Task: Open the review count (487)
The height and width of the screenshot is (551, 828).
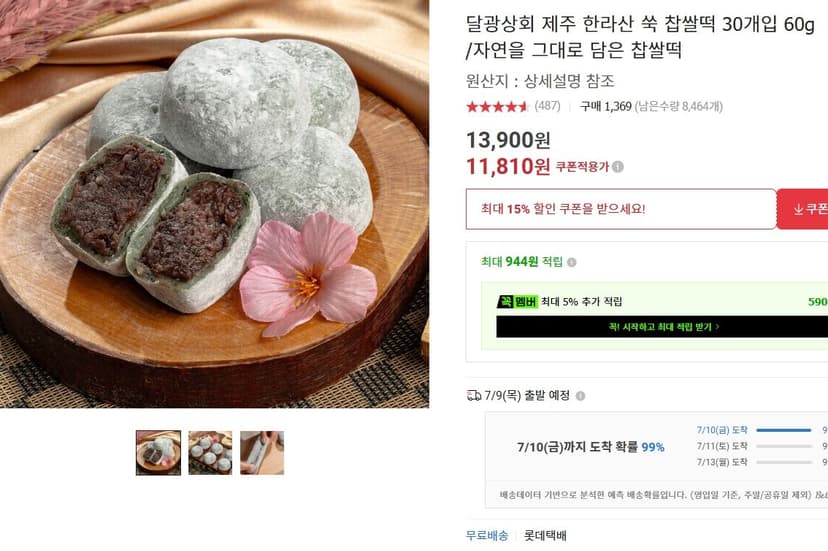Action: pos(547,106)
